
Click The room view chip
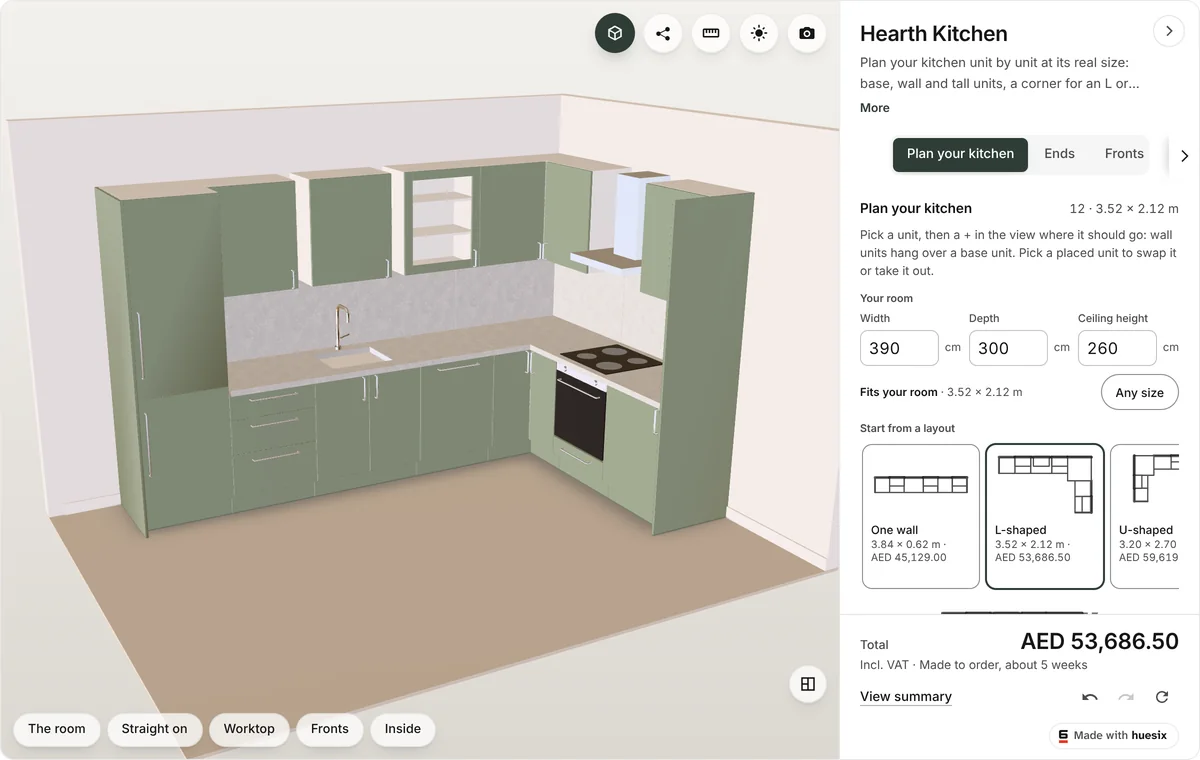click(57, 729)
